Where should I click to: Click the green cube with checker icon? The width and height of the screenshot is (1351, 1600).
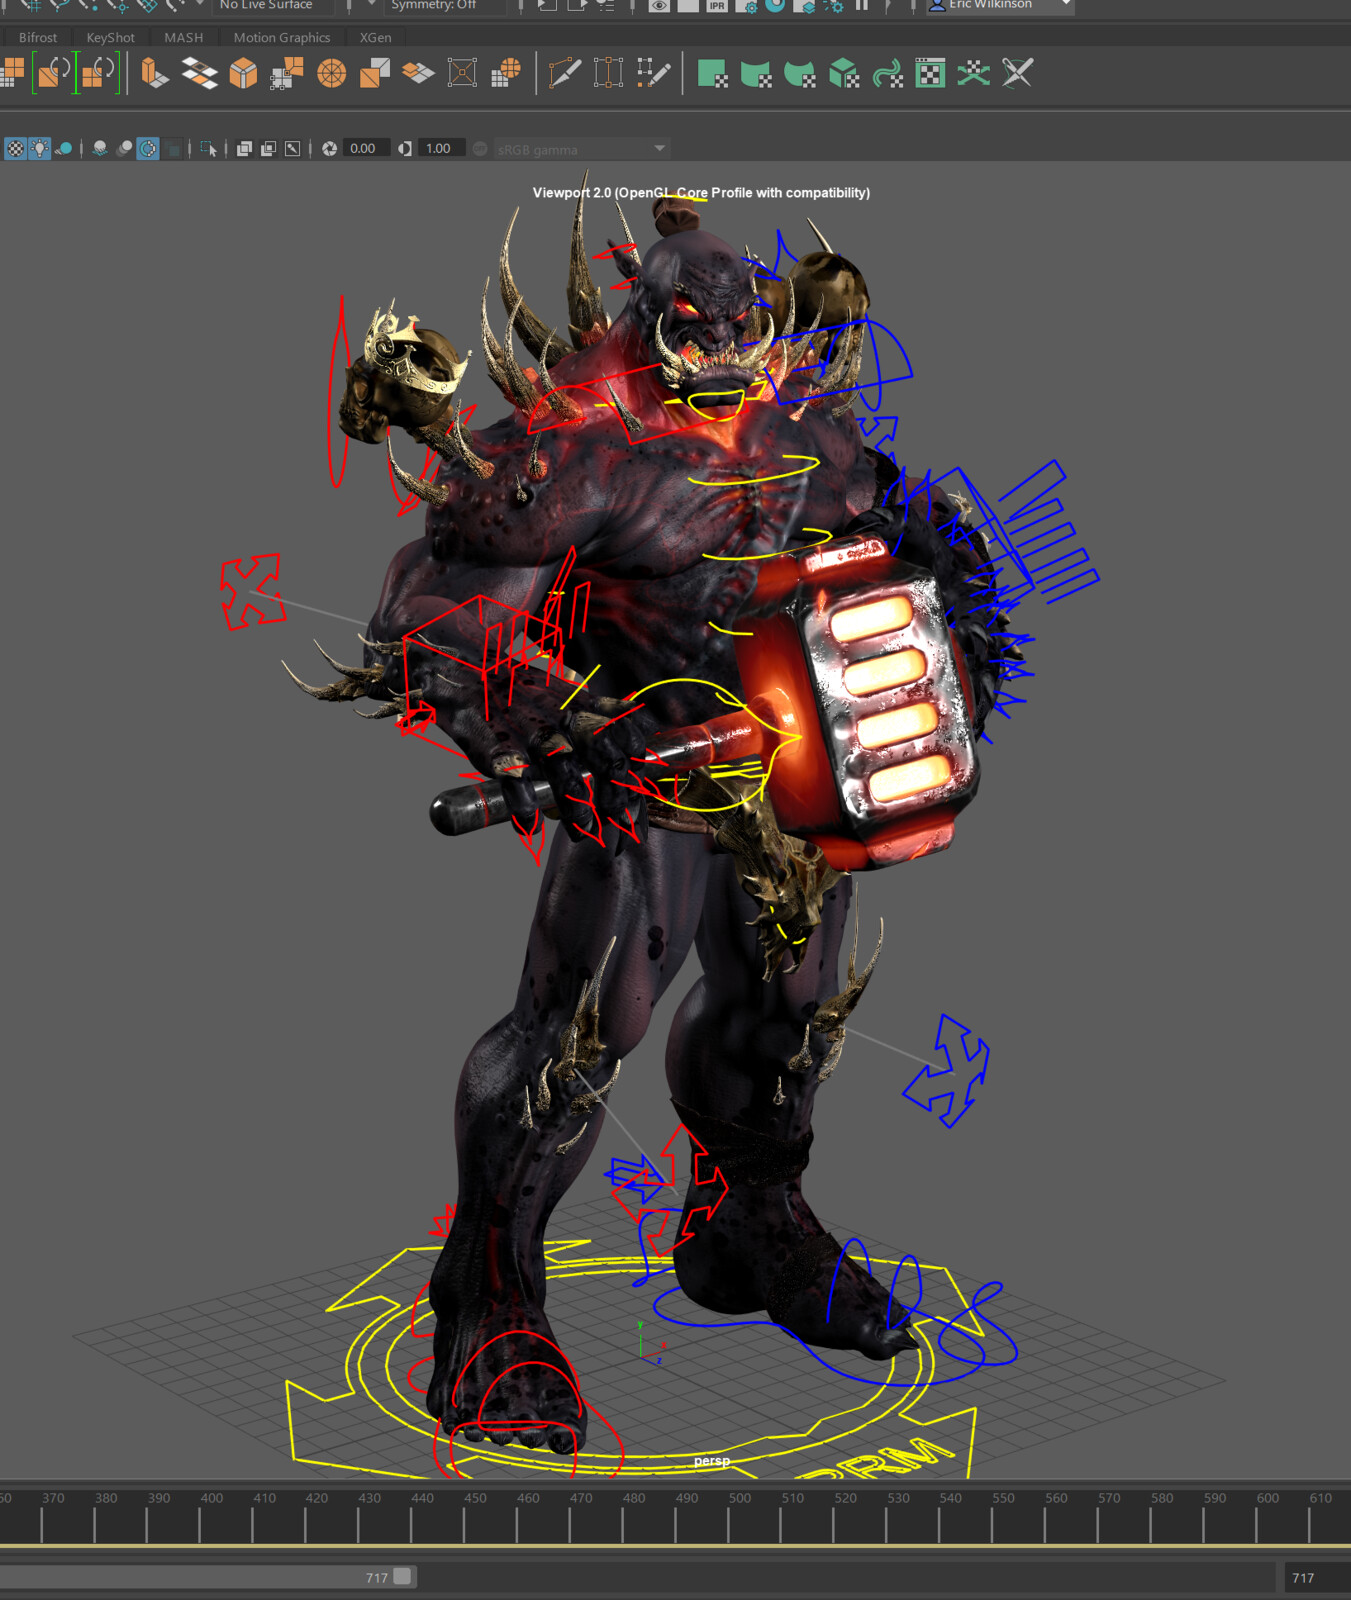(x=844, y=73)
